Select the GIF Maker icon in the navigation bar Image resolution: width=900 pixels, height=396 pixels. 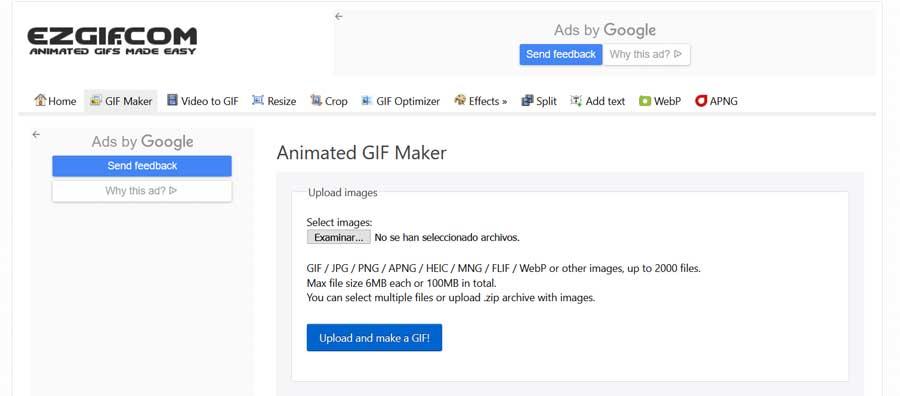(x=96, y=100)
